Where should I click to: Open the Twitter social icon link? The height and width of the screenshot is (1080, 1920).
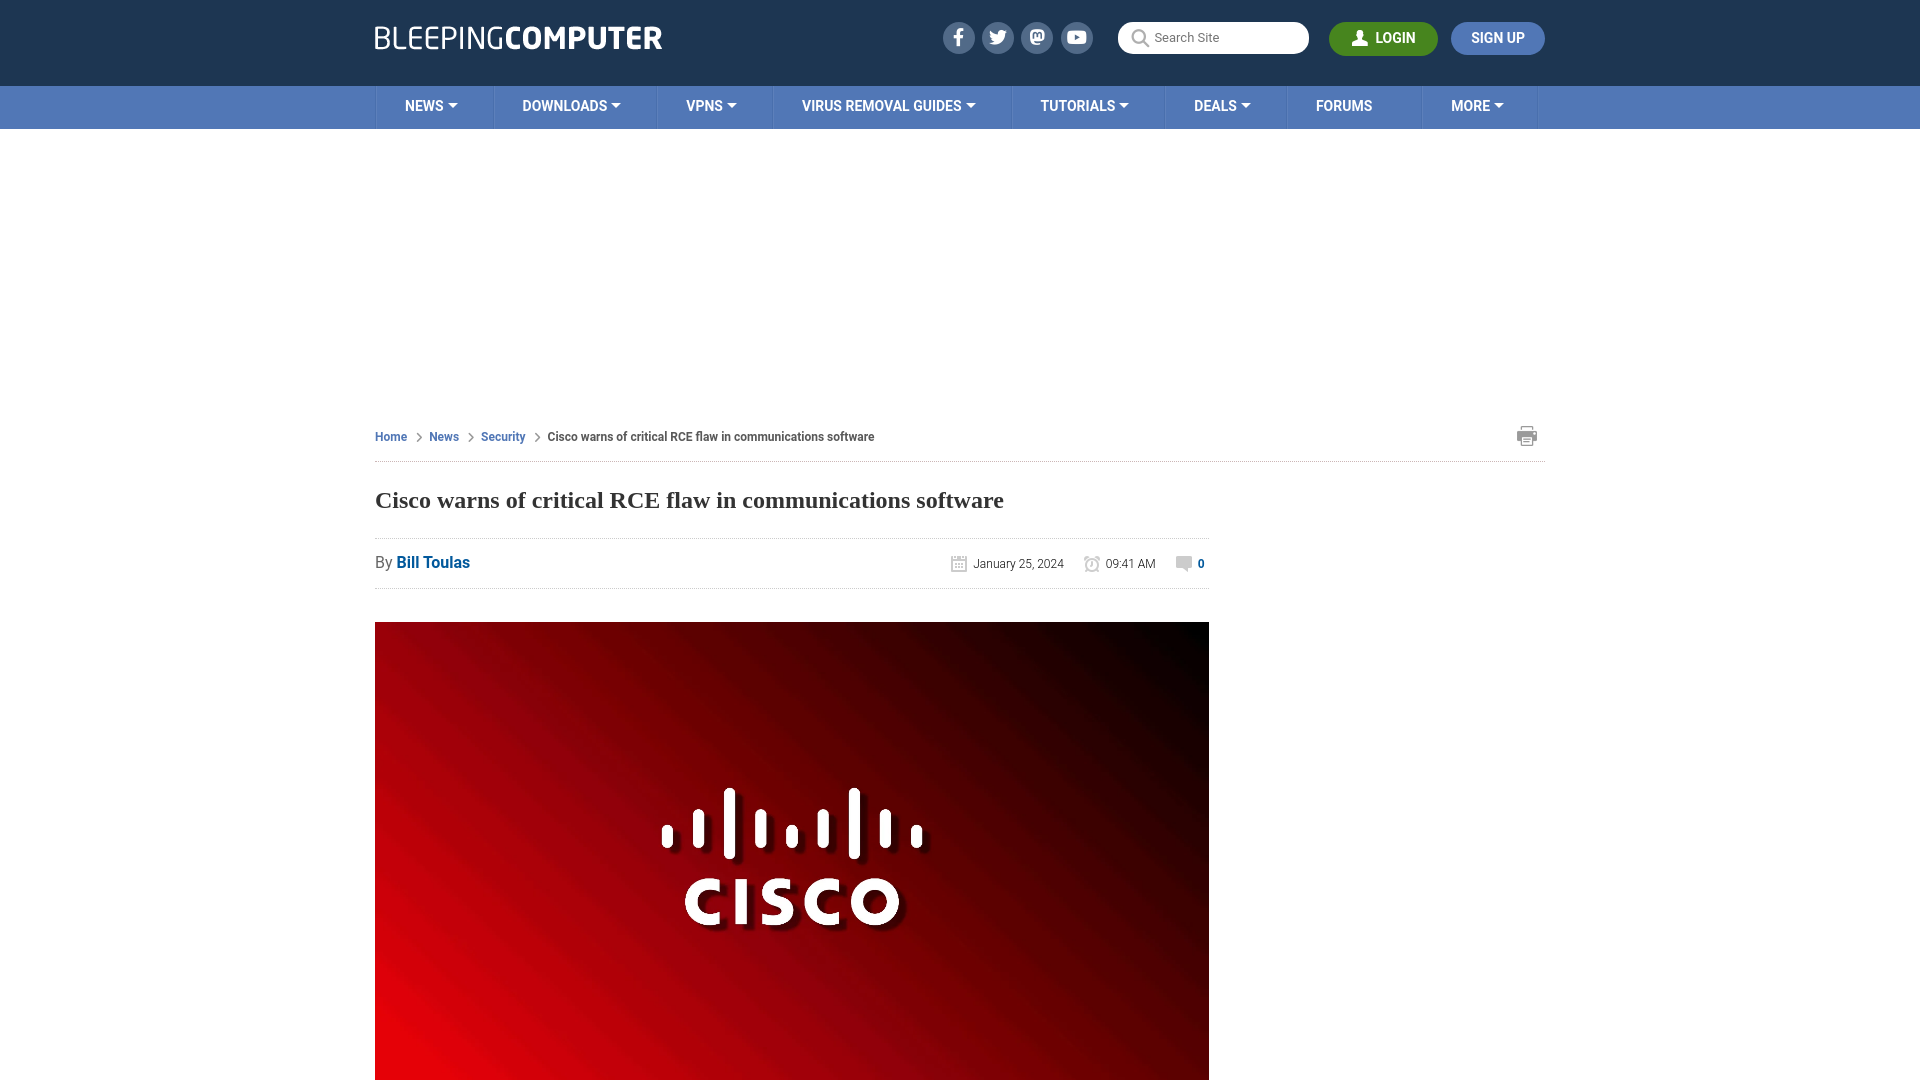click(998, 37)
